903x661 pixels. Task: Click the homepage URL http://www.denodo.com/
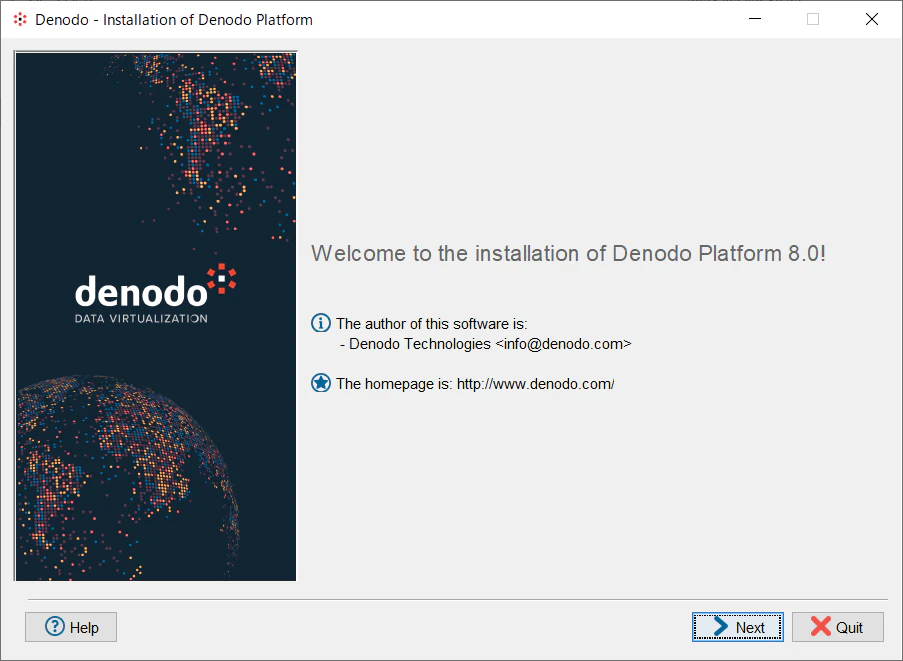coord(536,384)
